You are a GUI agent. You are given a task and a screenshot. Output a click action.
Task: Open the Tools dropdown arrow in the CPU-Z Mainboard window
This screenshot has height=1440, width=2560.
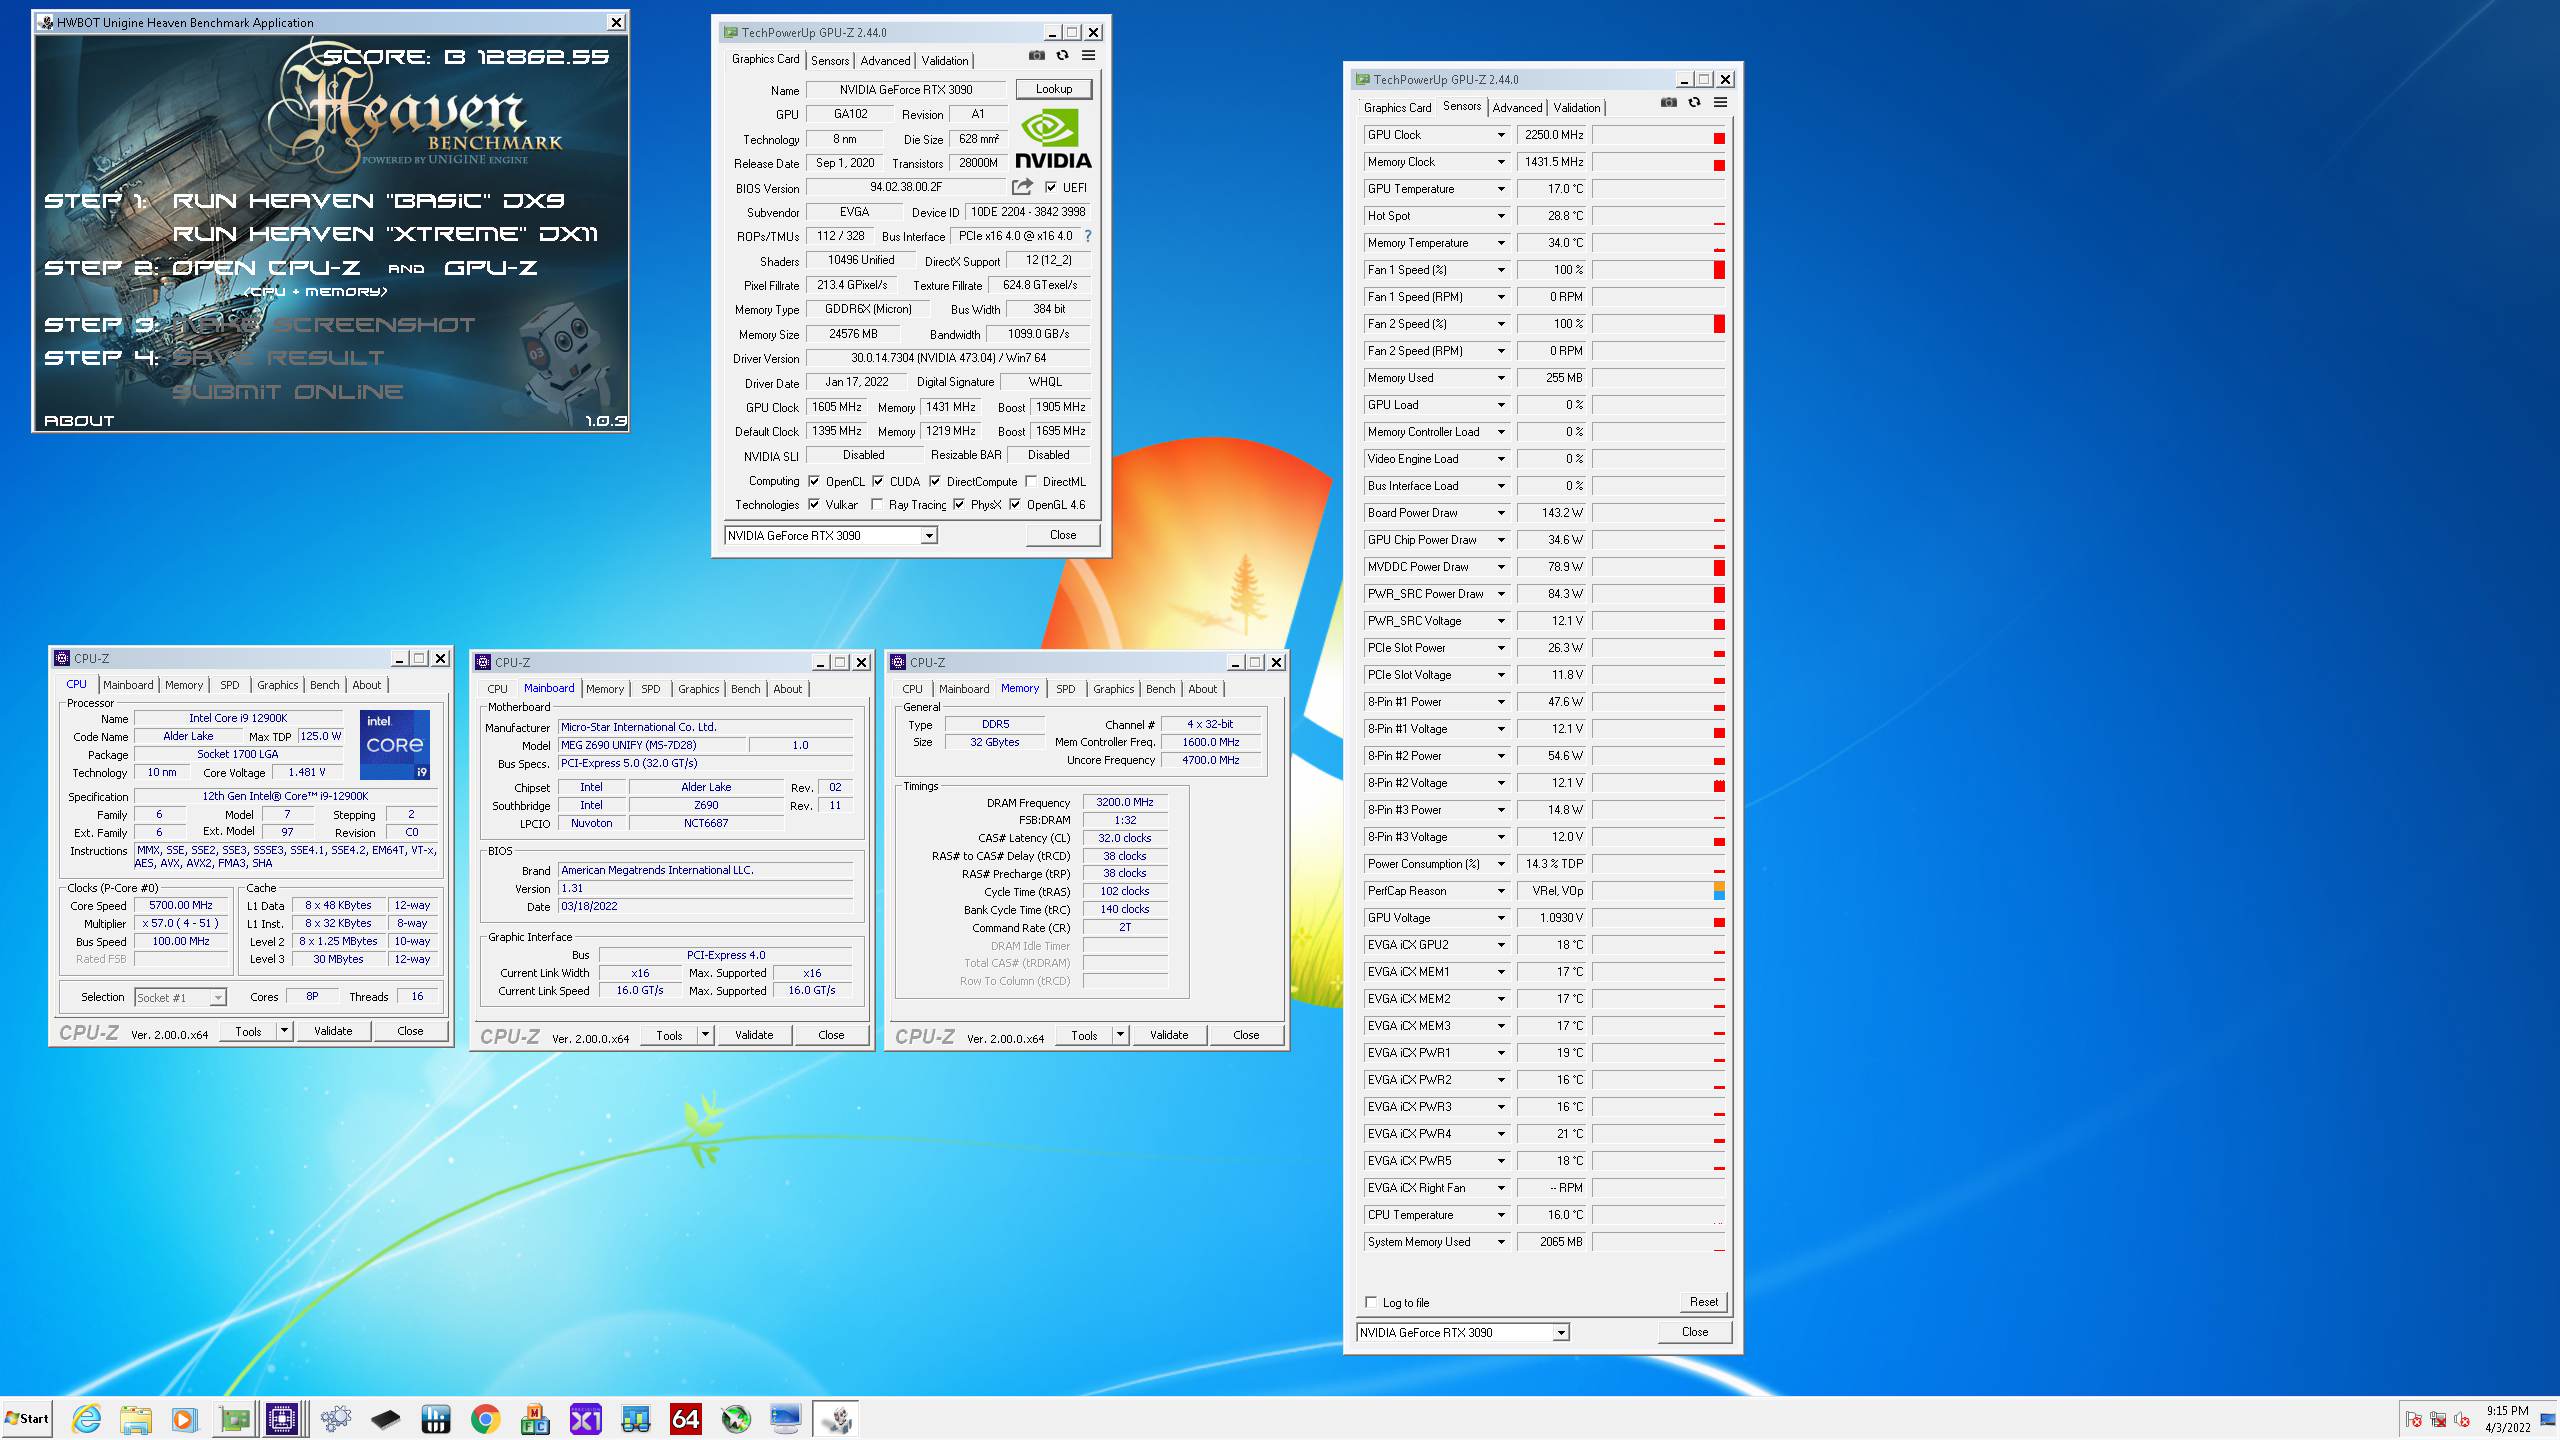click(x=706, y=1035)
